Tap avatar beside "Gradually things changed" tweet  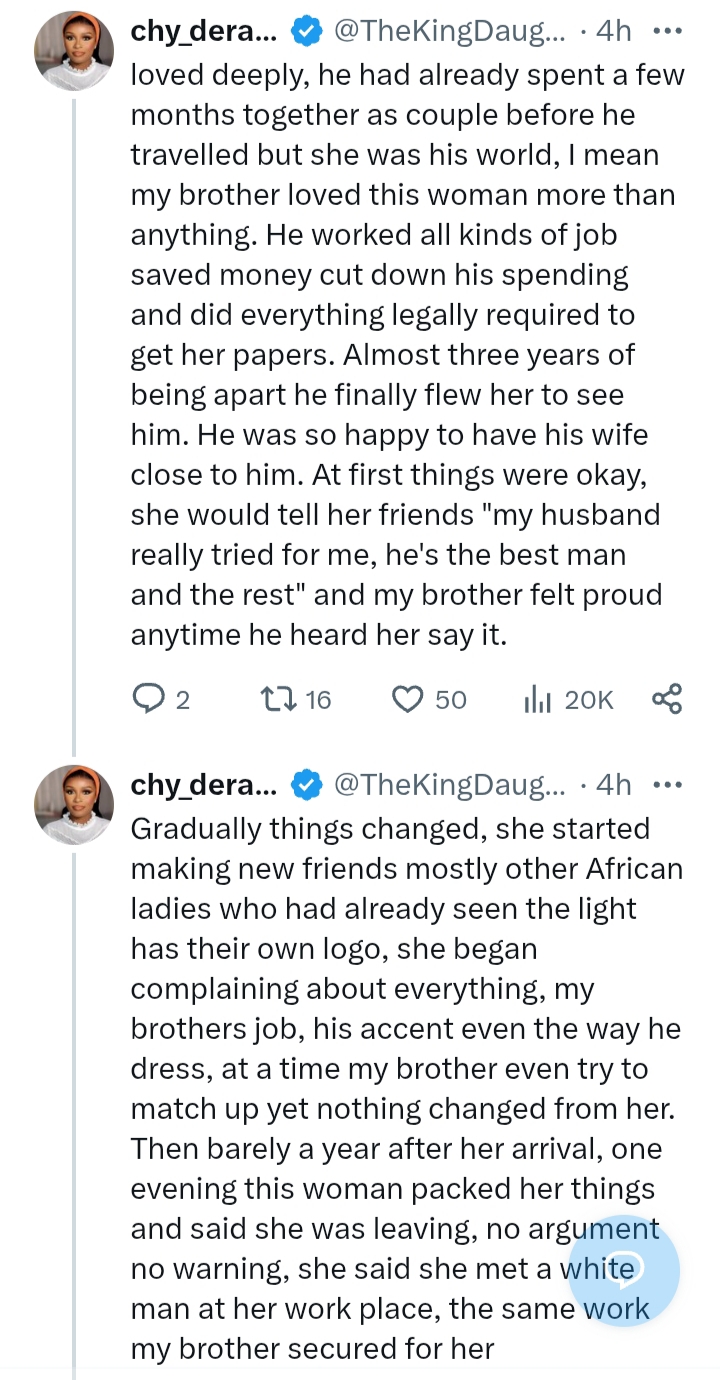pos(74,806)
